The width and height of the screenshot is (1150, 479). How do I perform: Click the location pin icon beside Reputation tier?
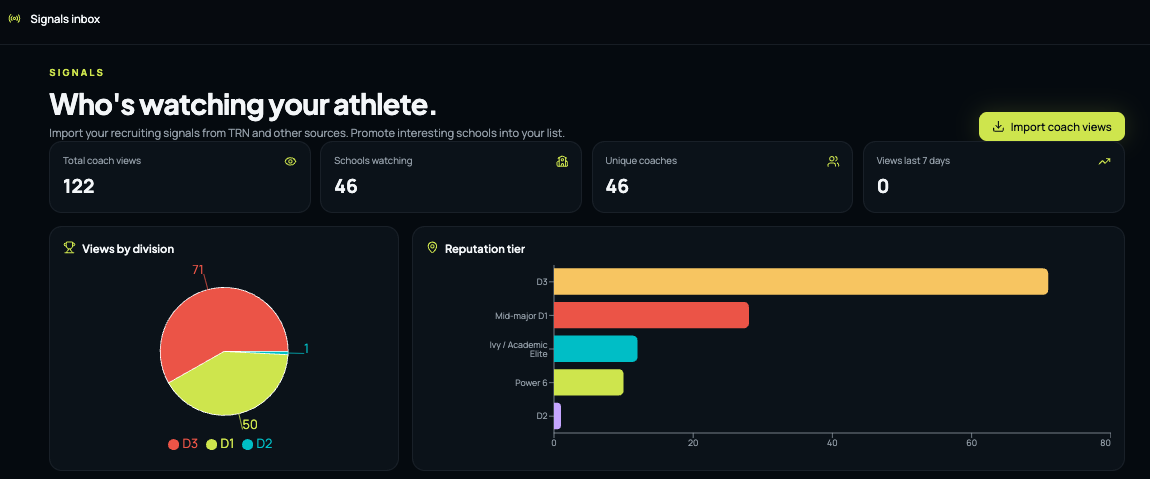(432, 248)
